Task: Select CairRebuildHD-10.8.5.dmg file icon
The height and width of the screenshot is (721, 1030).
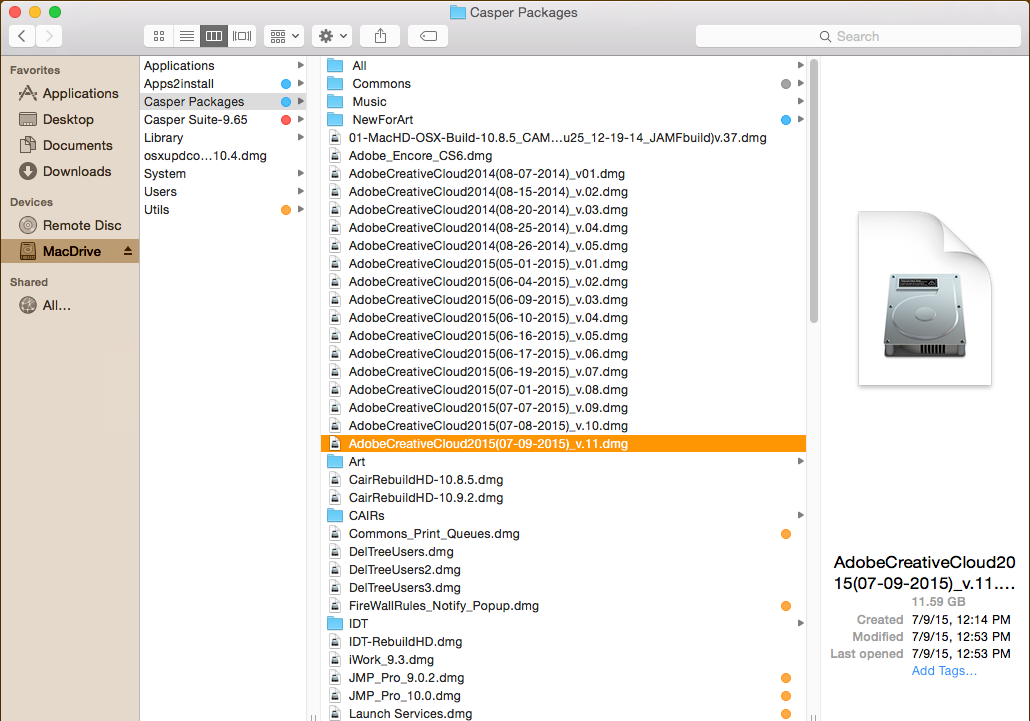Action: pos(335,479)
